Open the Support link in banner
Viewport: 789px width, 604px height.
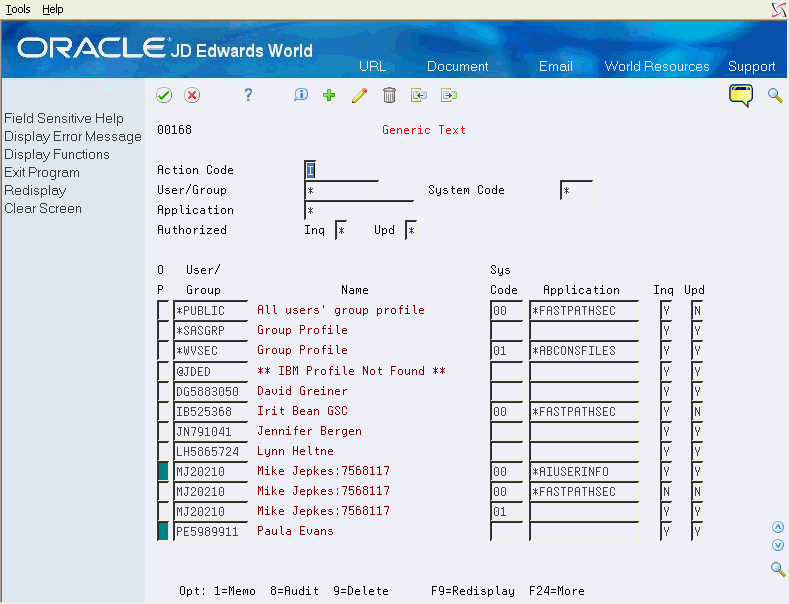click(x=751, y=66)
